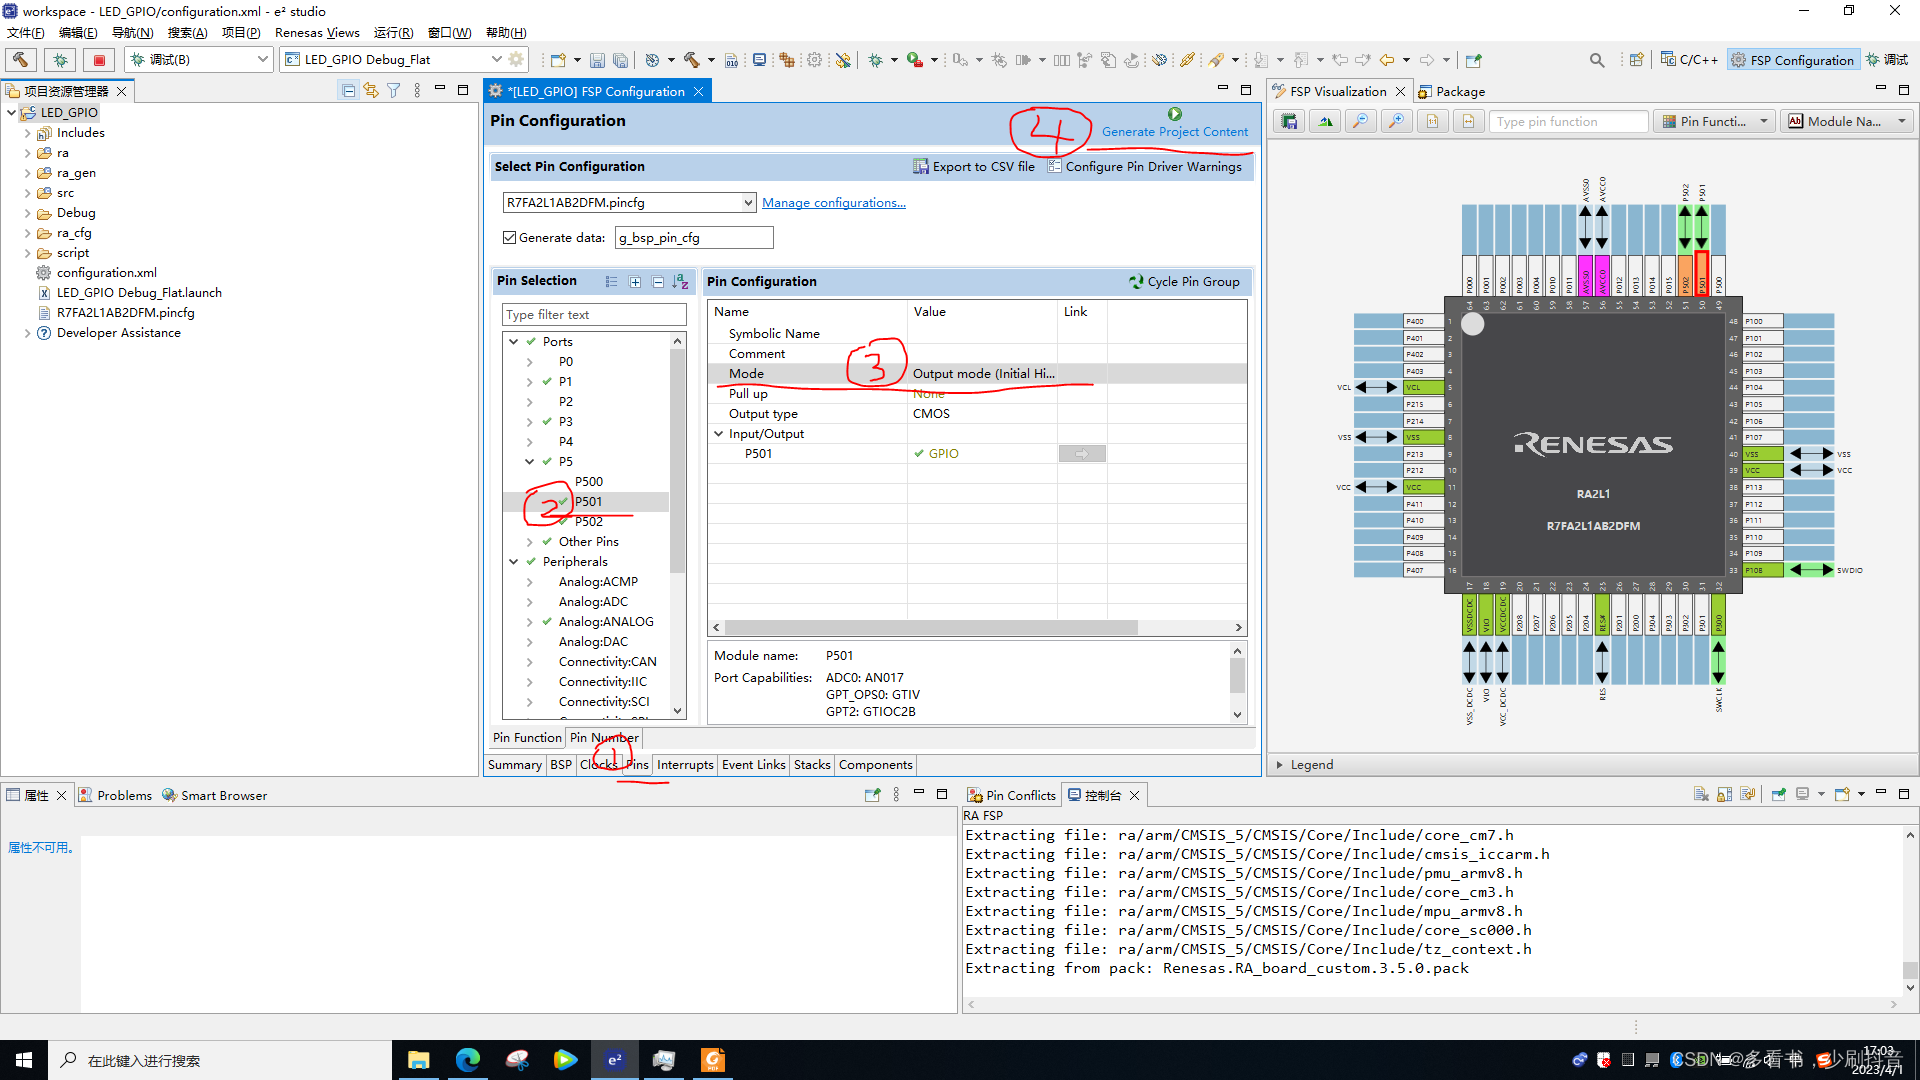1920x1080 pixels.
Task: Switch to the C/C++ perspective
Action: (x=1689, y=60)
